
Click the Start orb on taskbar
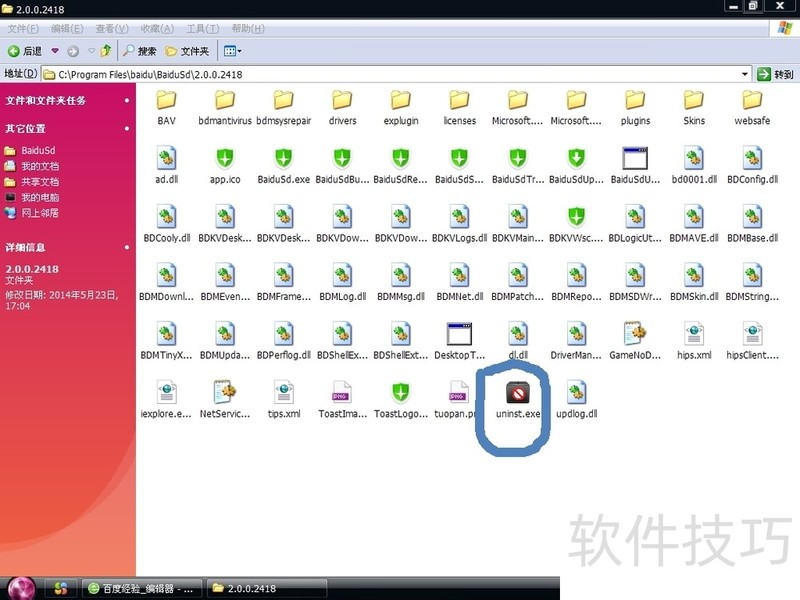pyautogui.click(x=20, y=588)
